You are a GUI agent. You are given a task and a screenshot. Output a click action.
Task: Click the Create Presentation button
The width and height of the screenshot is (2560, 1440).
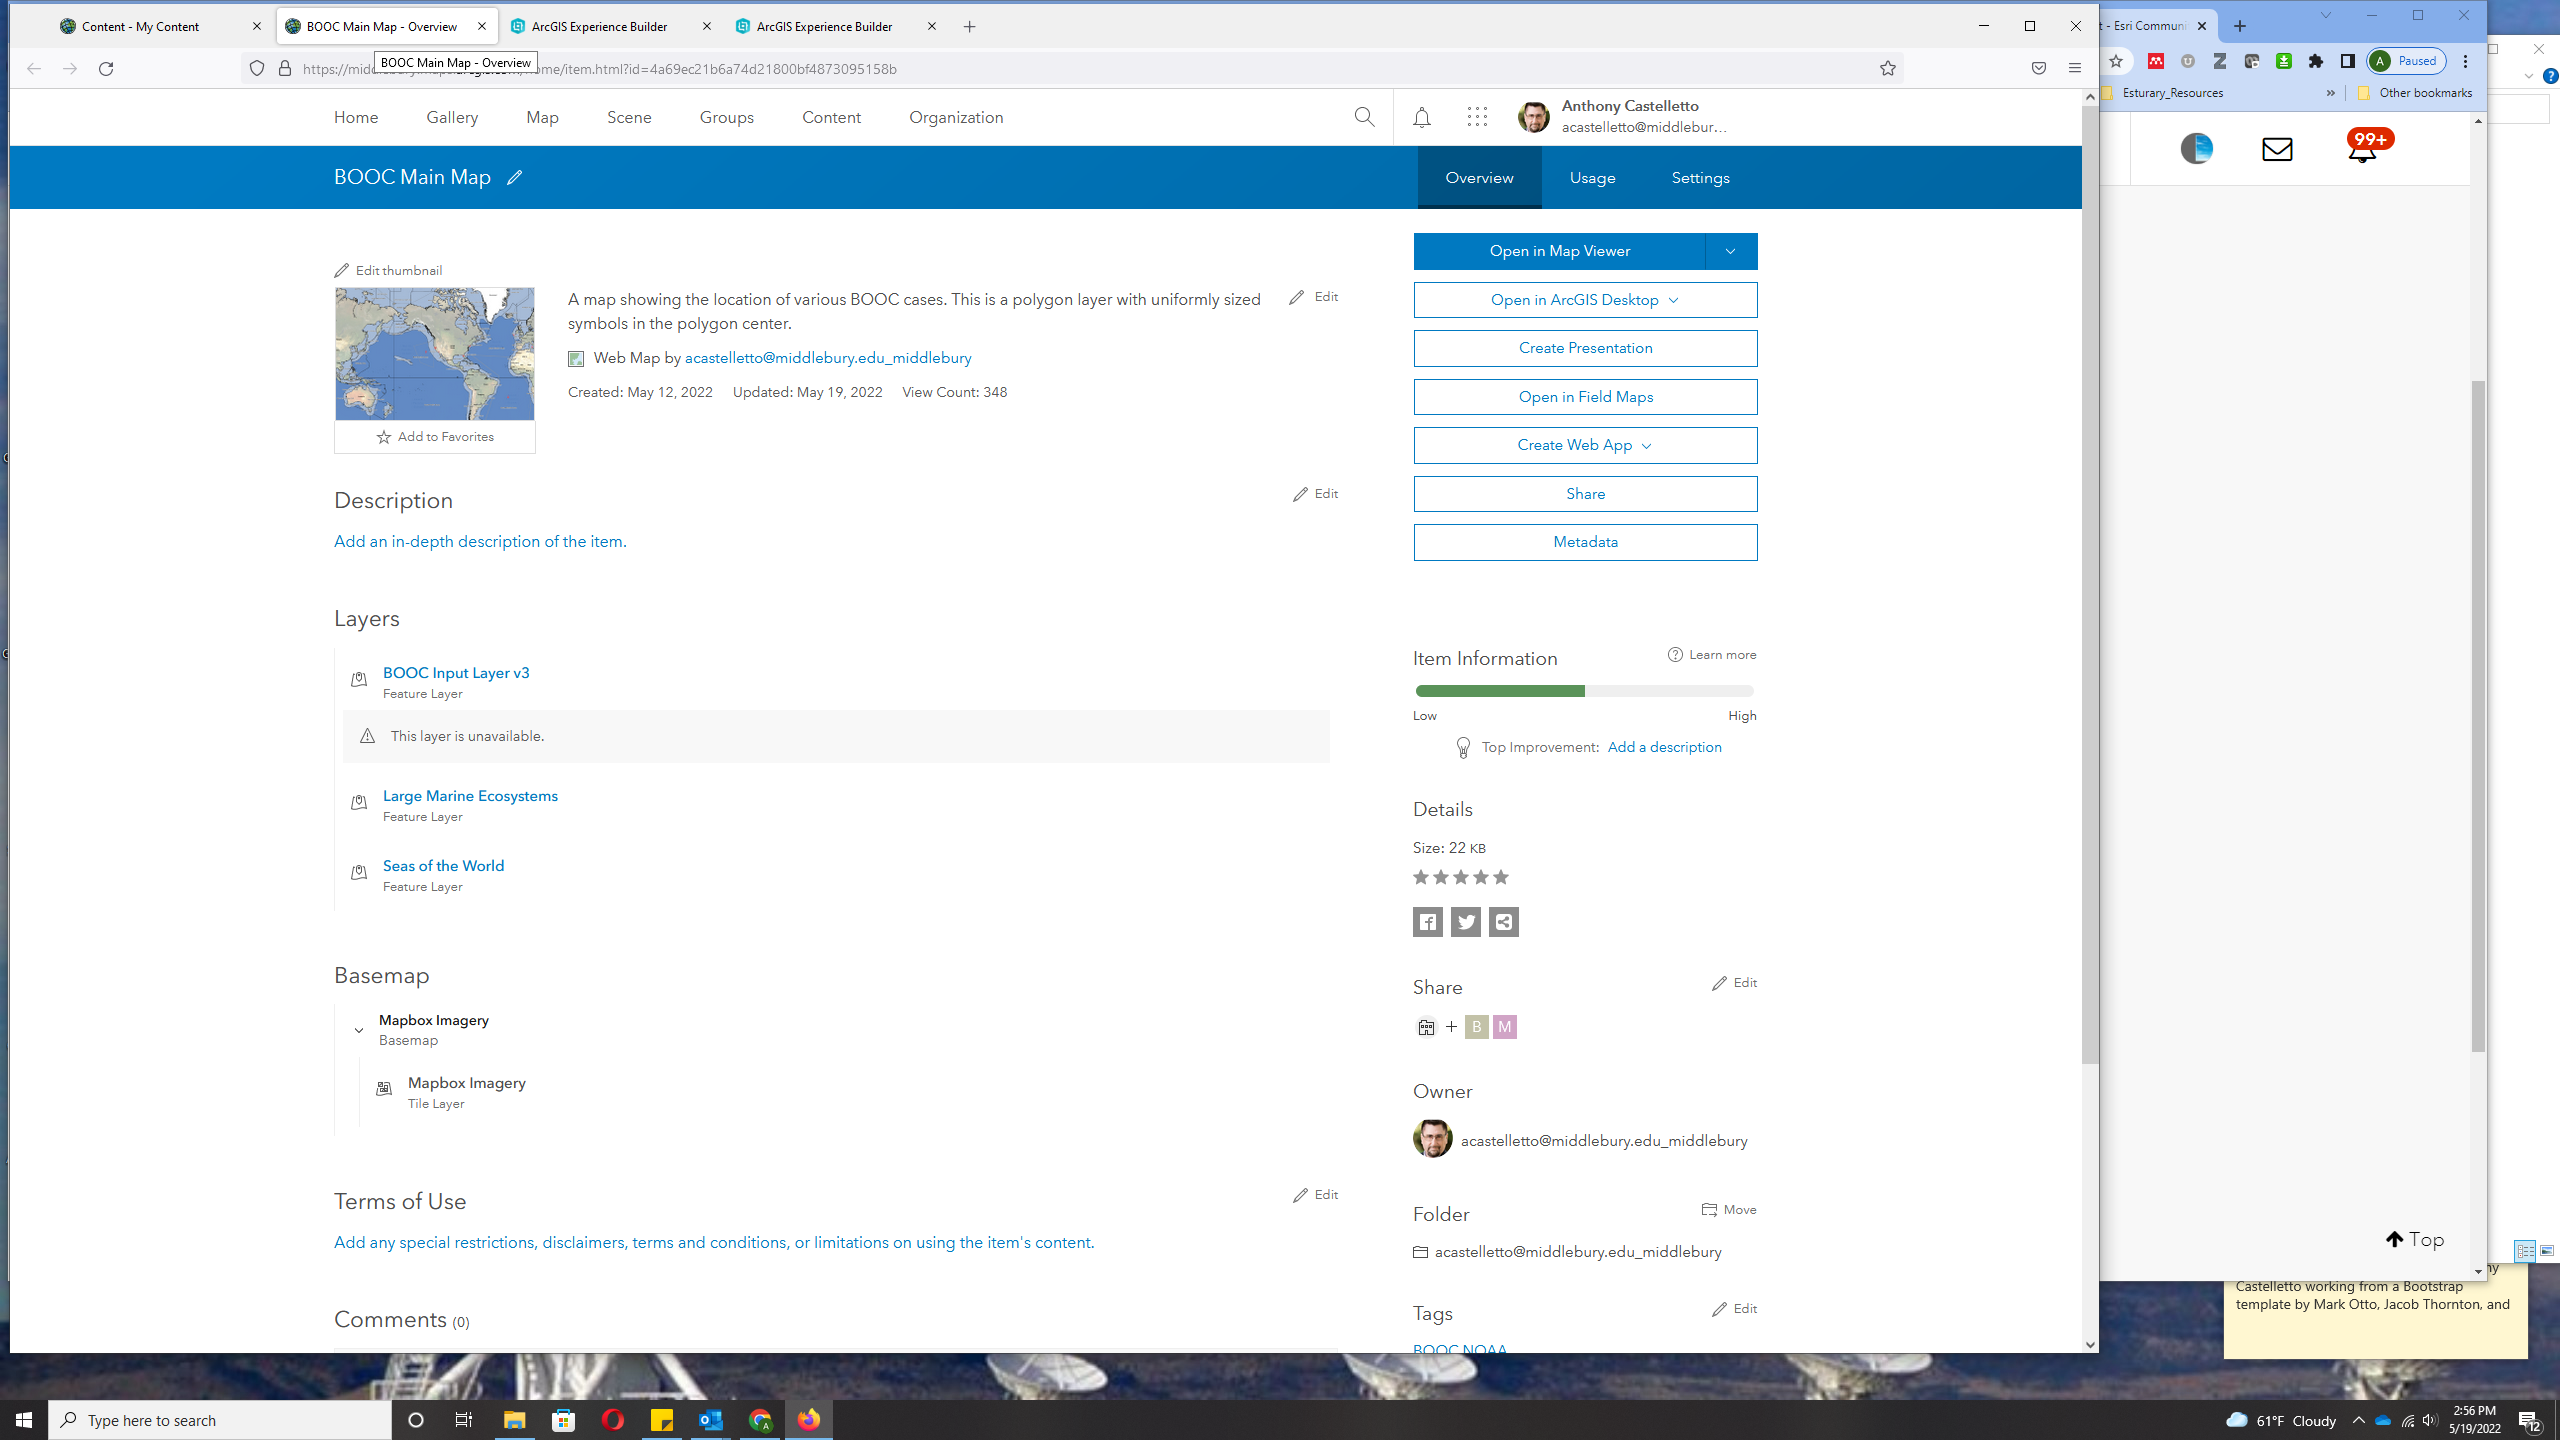(x=1585, y=348)
